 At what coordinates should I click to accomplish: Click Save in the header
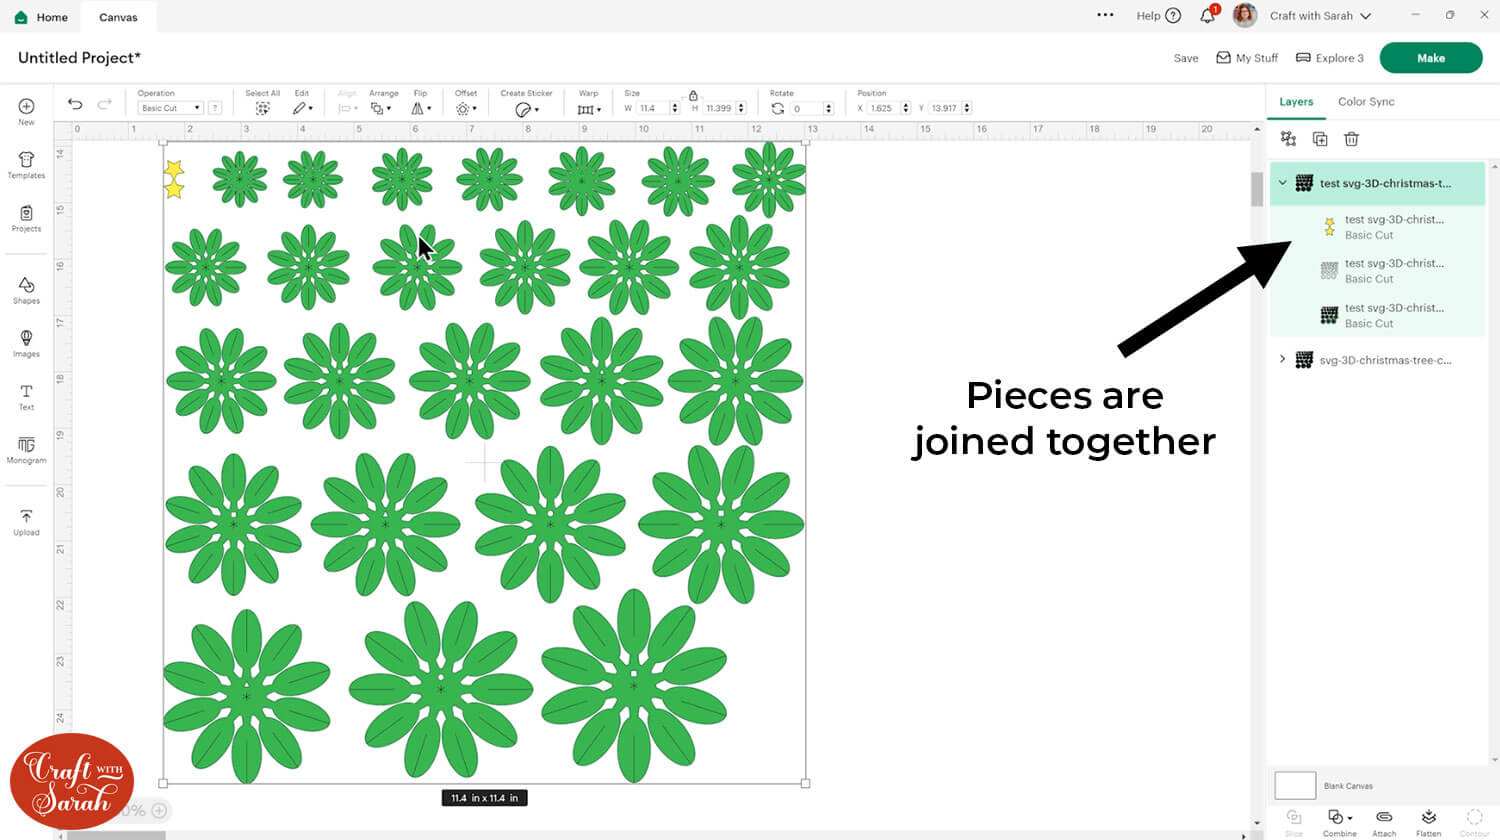pos(1186,58)
